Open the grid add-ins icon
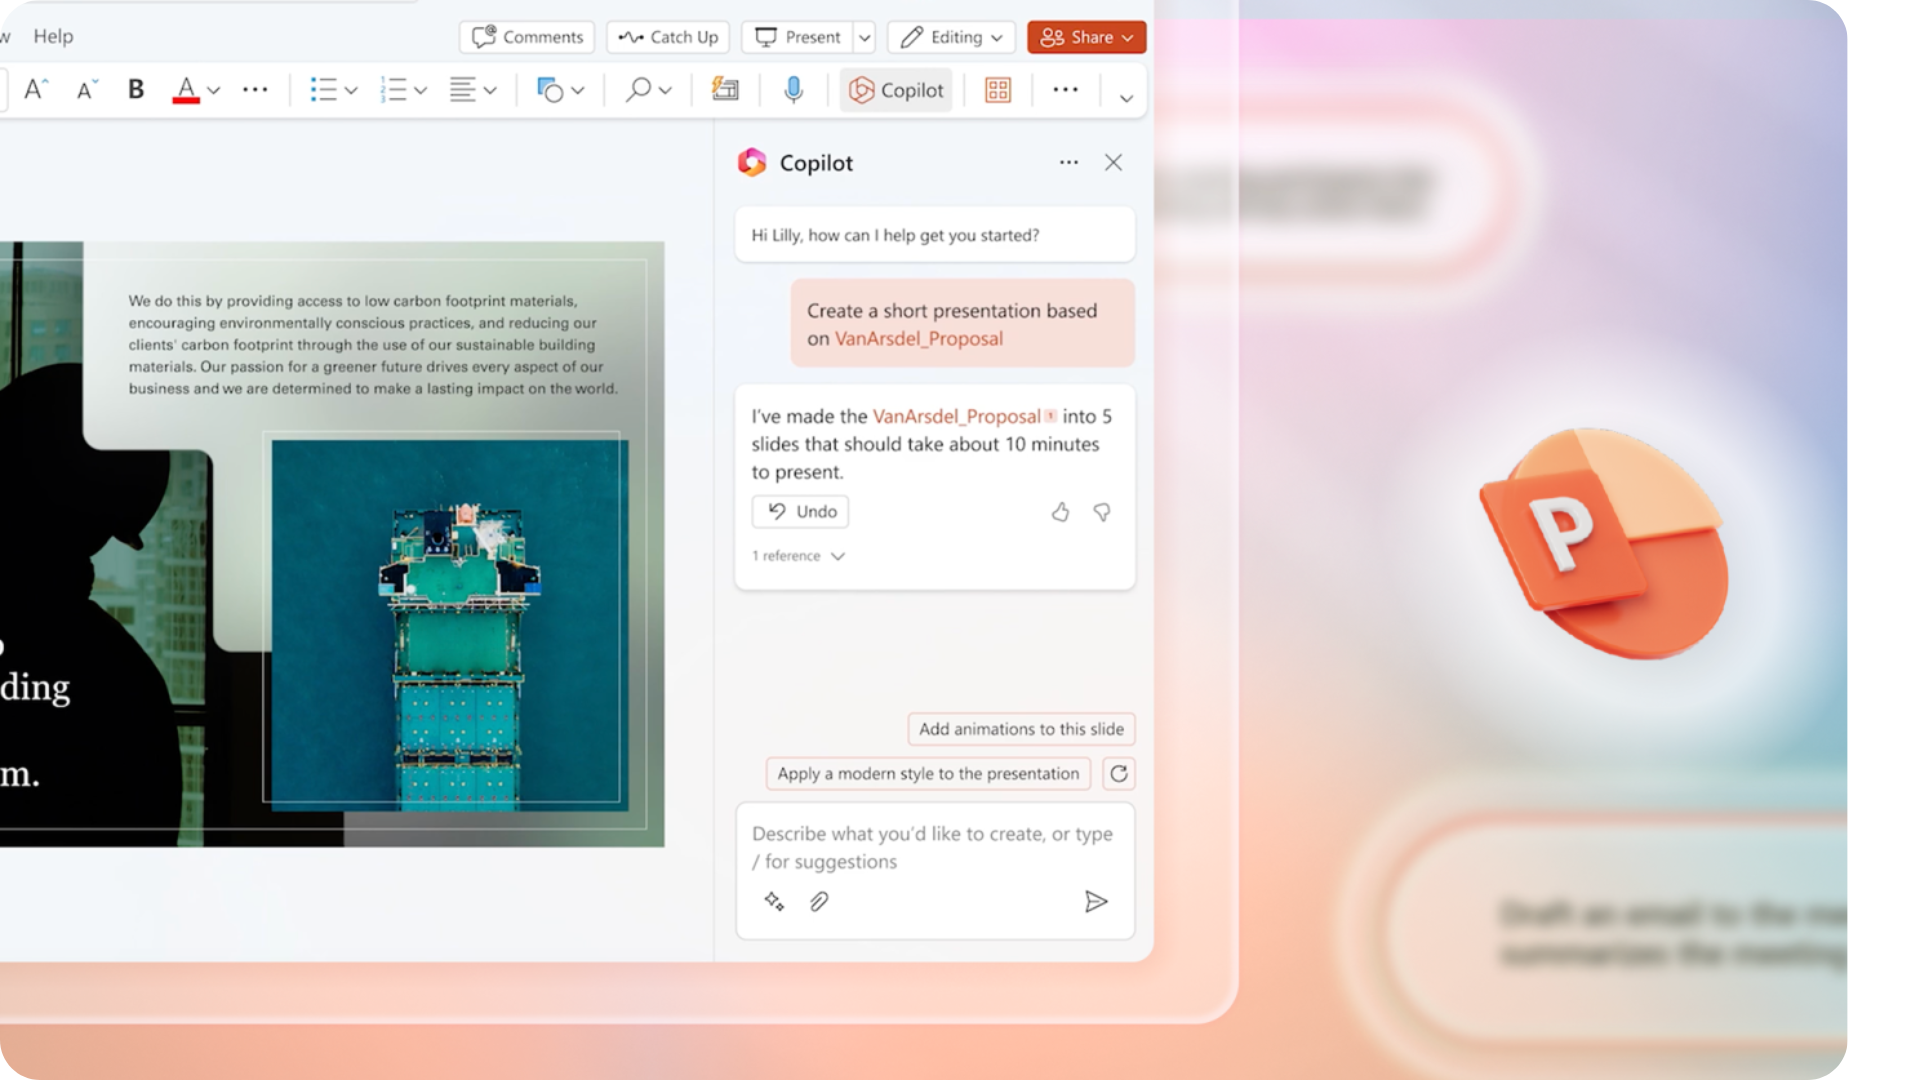Screen dimensions: 1920x1080 pyautogui.click(x=998, y=90)
